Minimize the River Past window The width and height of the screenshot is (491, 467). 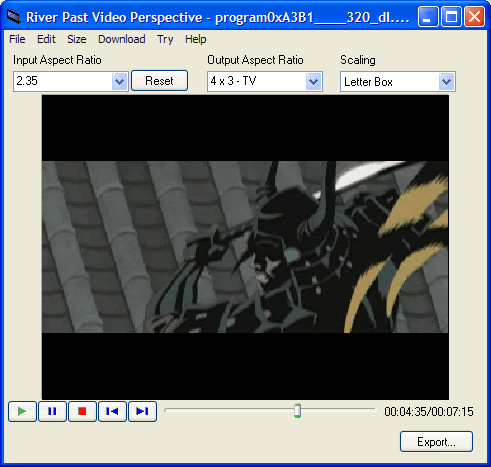(x=428, y=16)
